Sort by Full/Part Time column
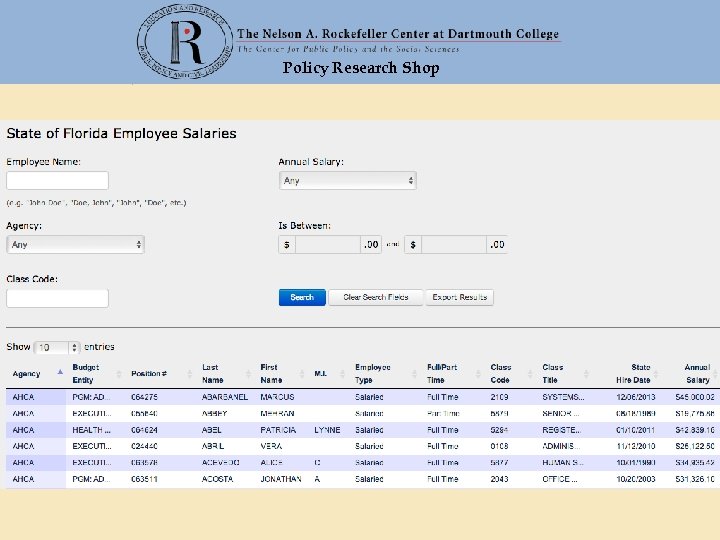This screenshot has height=540, width=720. pyautogui.click(x=442, y=374)
